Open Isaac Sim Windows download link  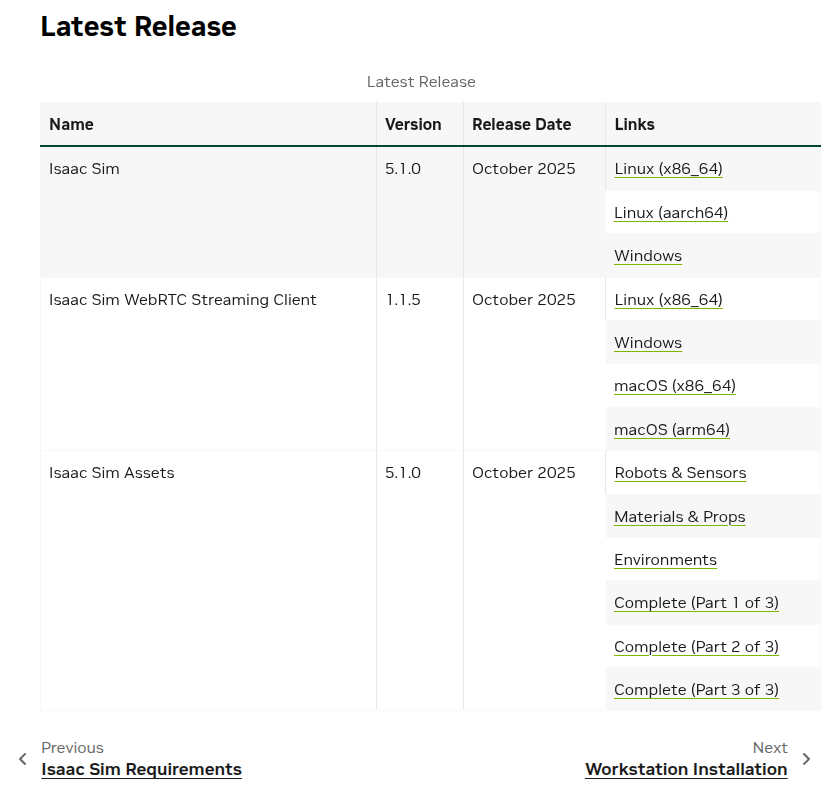pyautogui.click(x=648, y=256)
